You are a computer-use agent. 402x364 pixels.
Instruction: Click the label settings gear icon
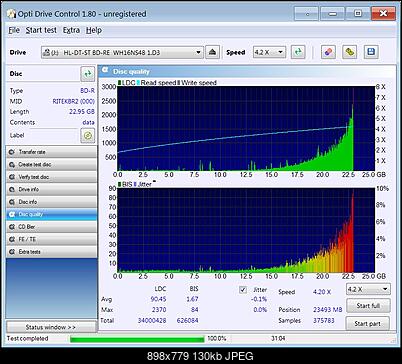[x=88, y=136]
